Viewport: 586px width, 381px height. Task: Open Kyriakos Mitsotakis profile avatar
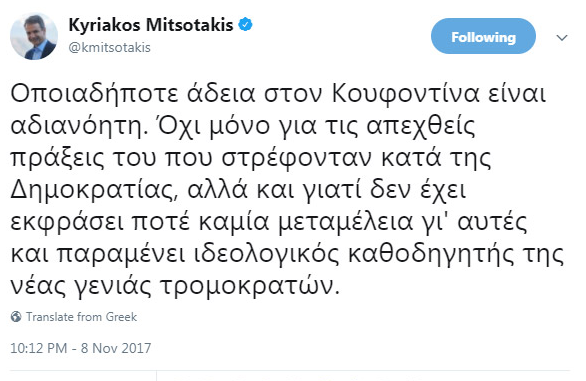(x=34, y=36)
